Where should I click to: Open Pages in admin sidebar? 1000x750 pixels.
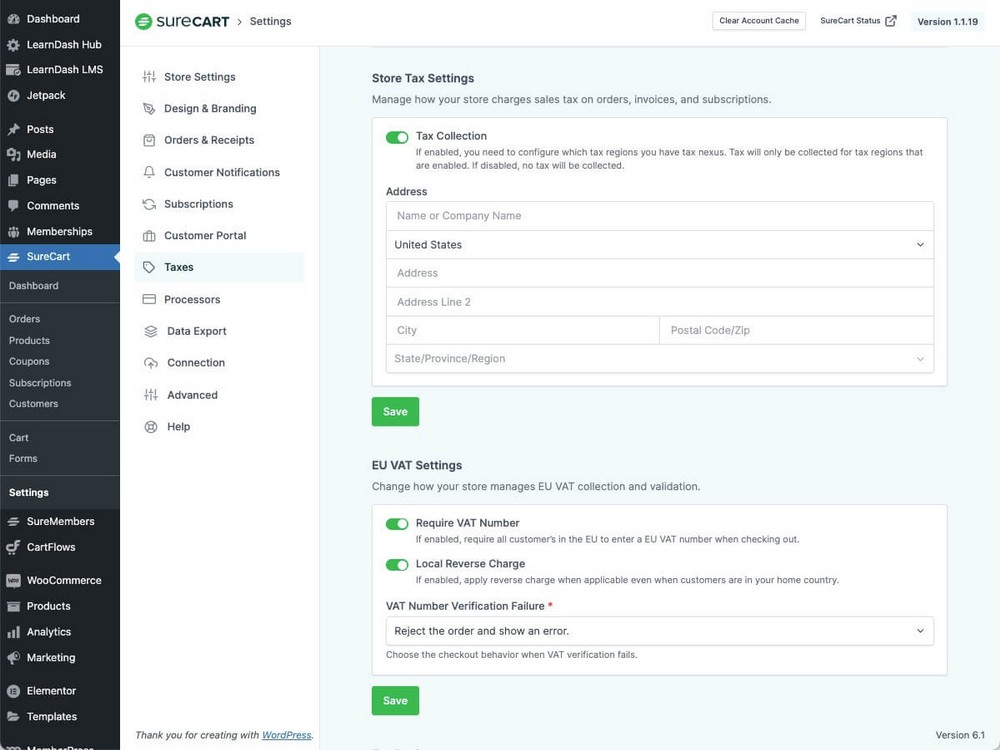60,180
